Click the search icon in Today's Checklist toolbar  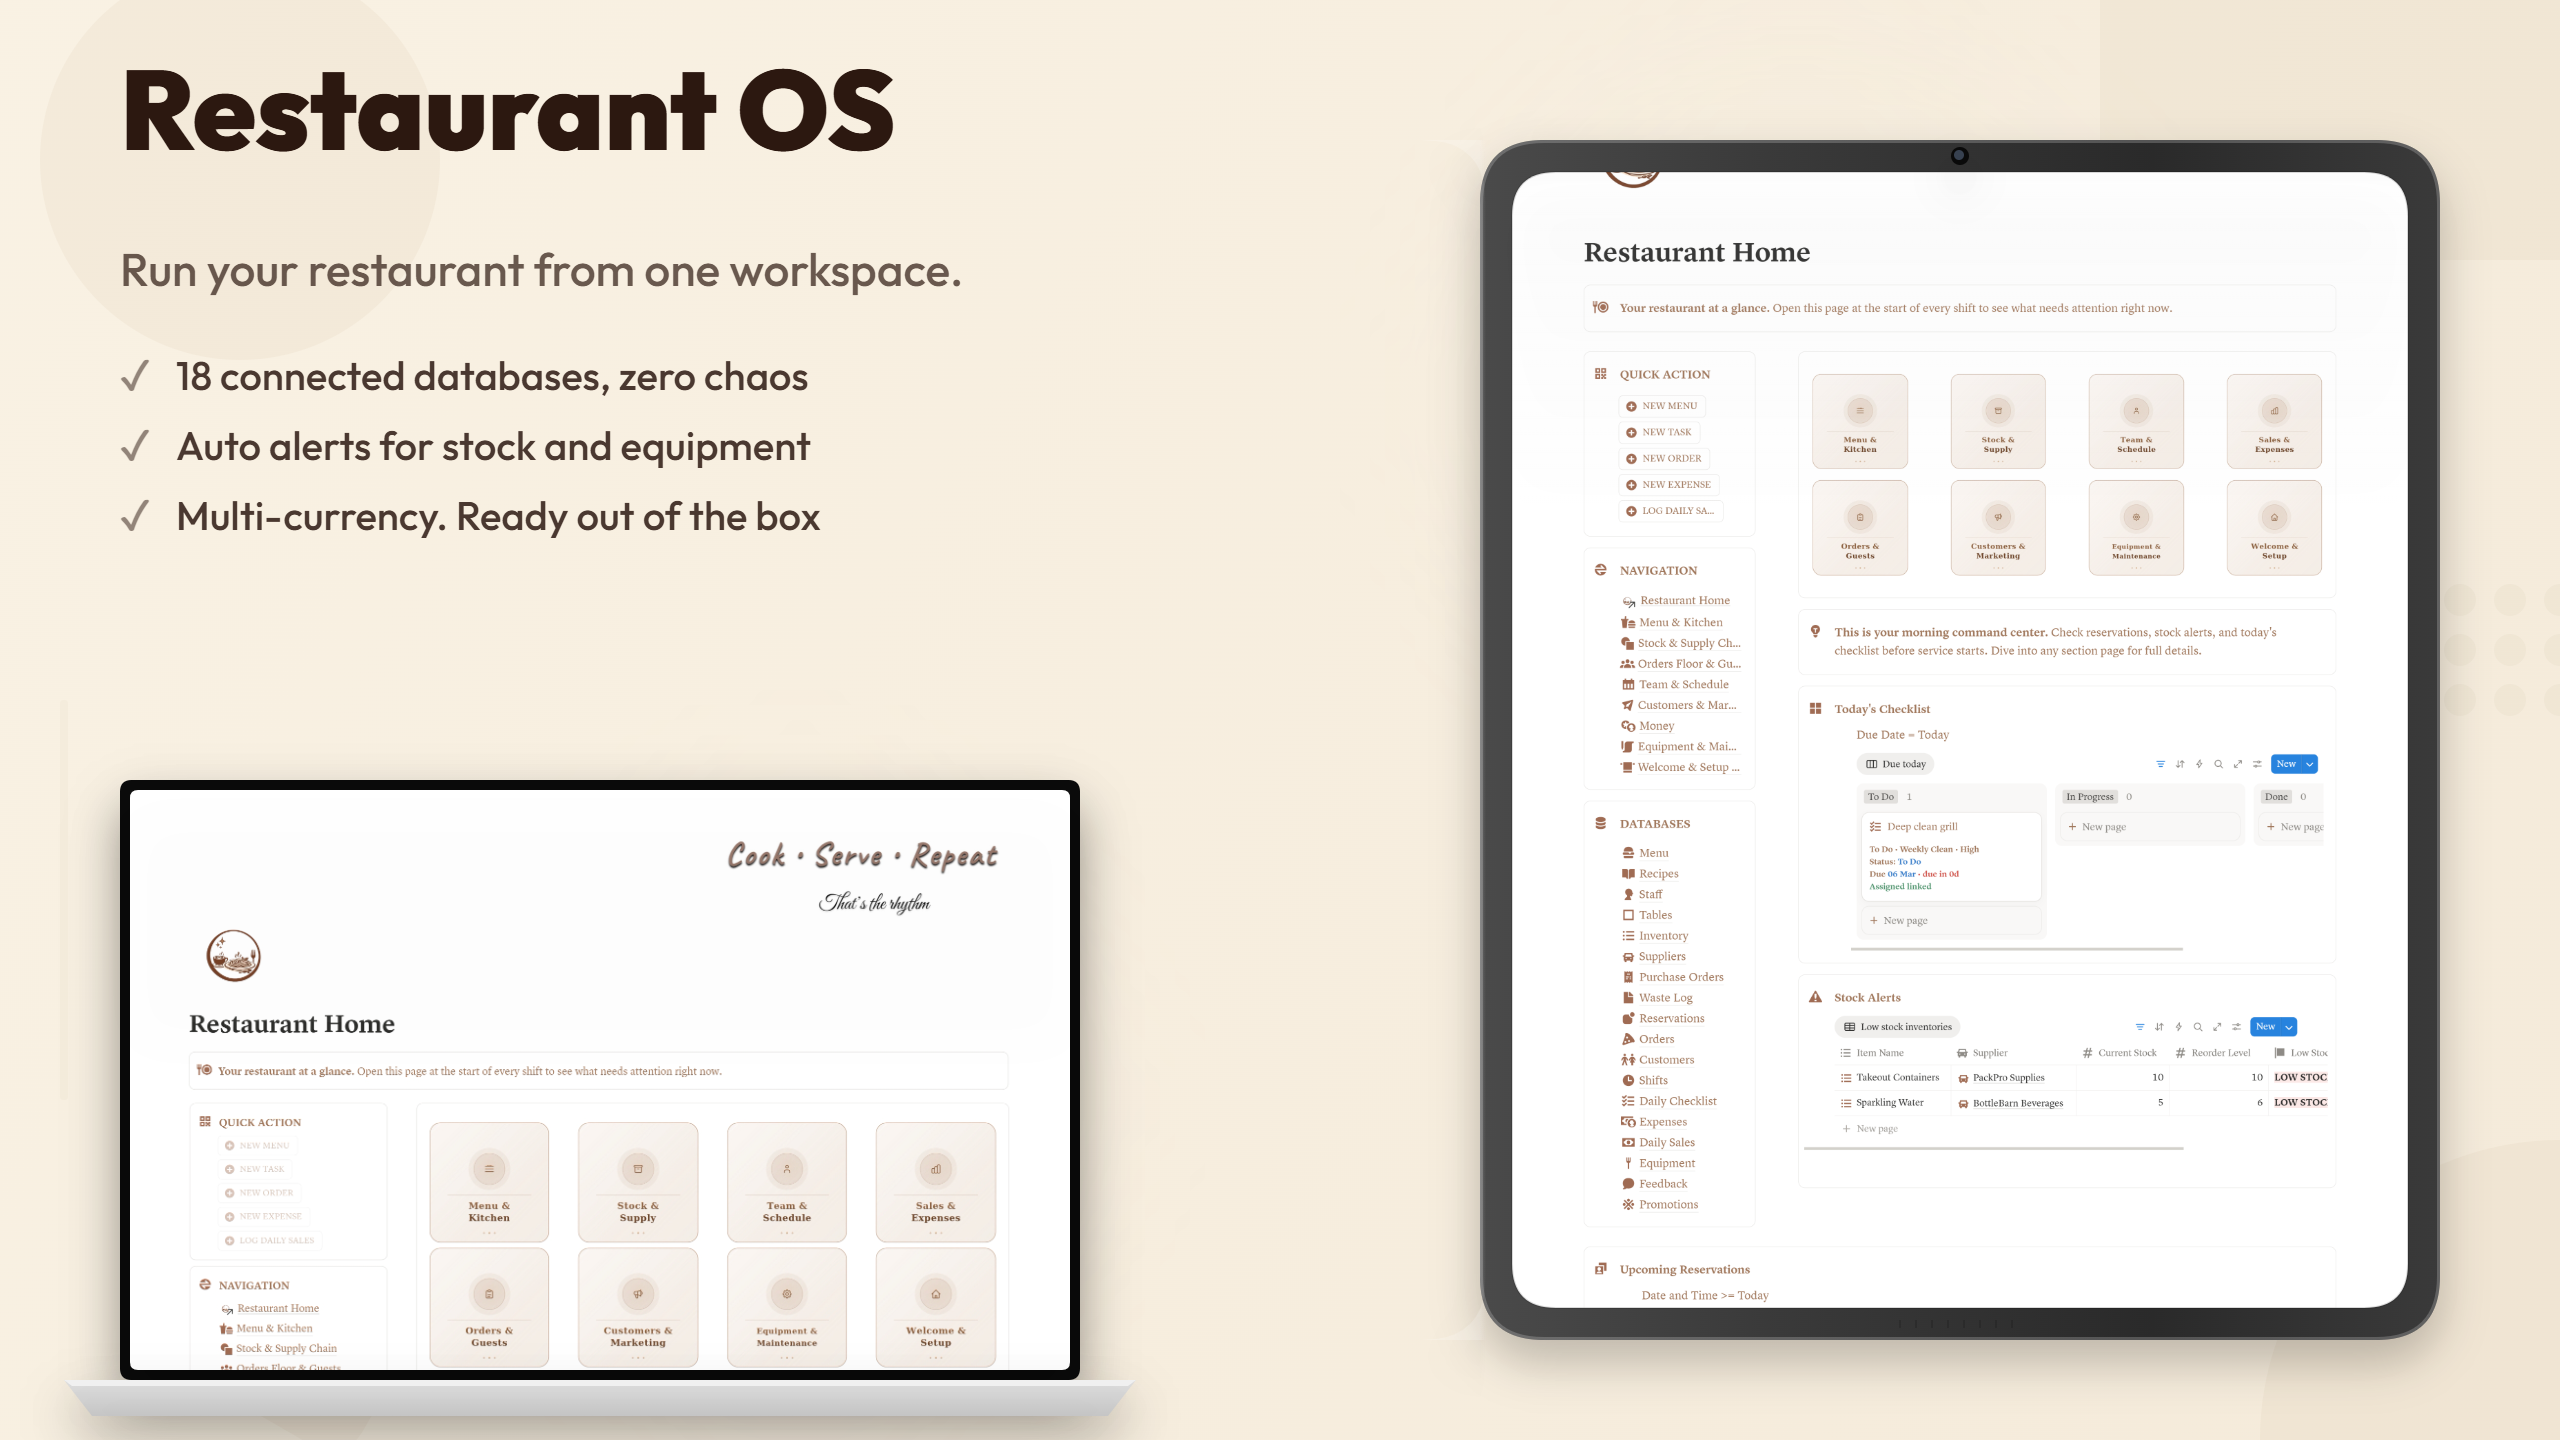(x=2218, y=764)
